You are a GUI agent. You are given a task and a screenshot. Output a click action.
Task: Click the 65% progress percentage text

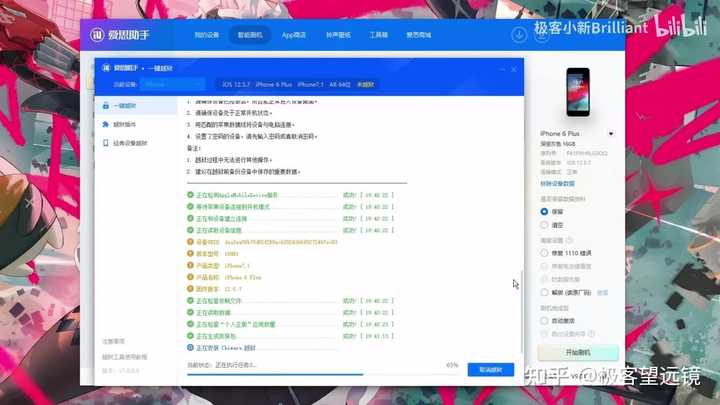[x=452, y=365]
